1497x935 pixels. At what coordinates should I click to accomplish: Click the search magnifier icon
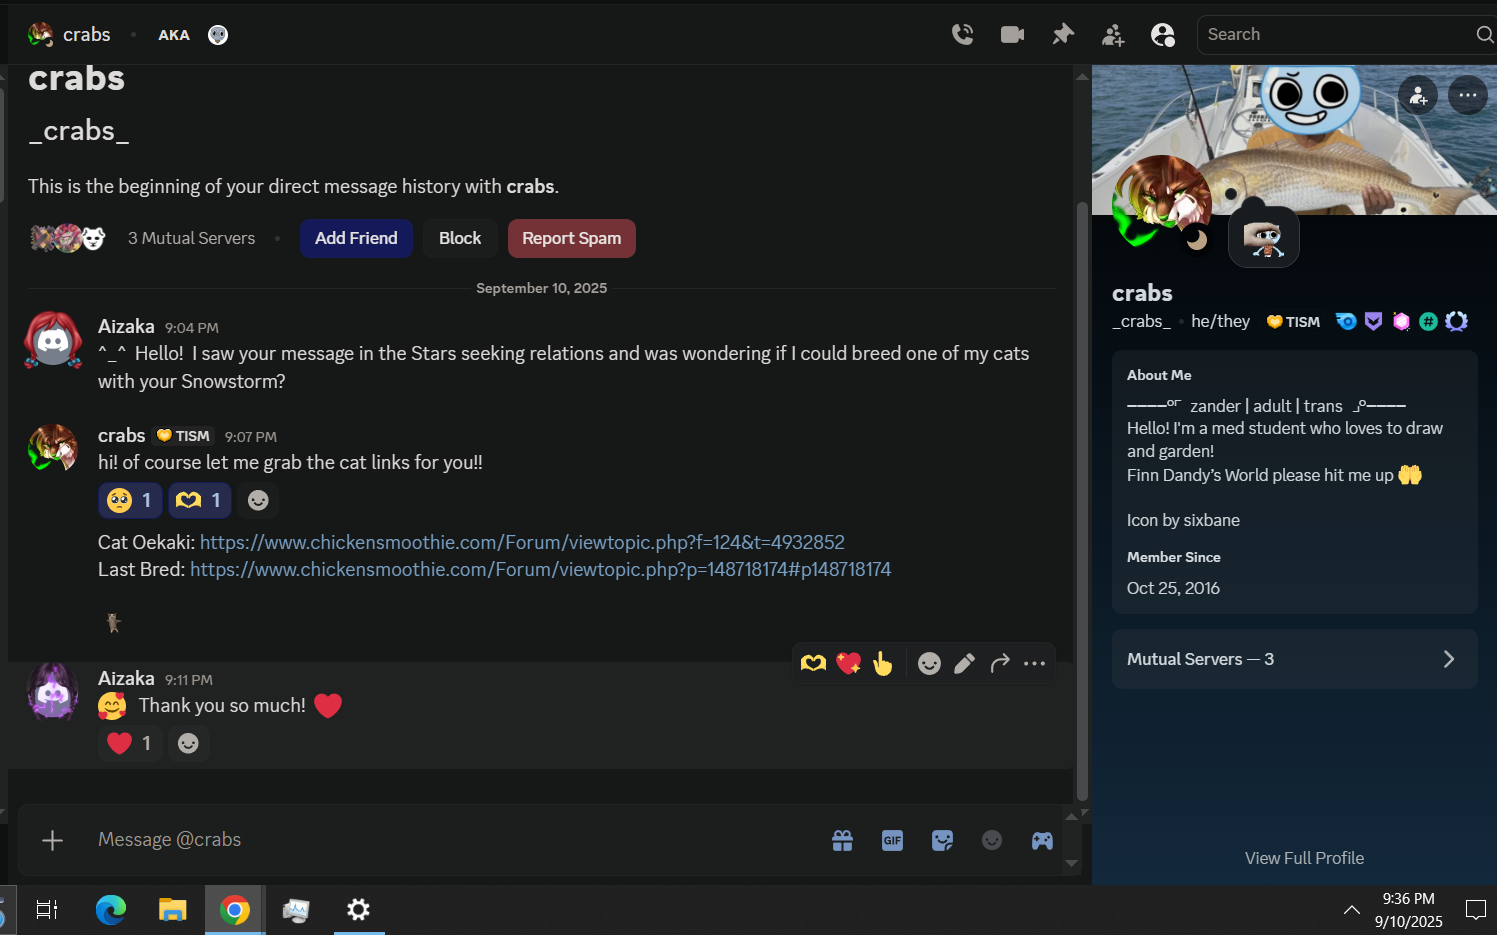[1485, 35]
